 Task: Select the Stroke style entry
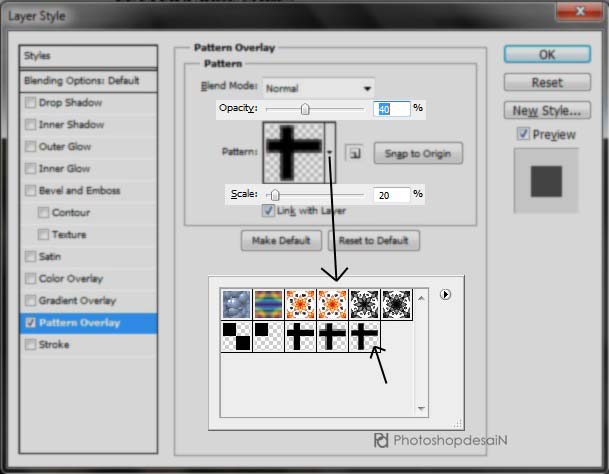click(x=52, y=345)
